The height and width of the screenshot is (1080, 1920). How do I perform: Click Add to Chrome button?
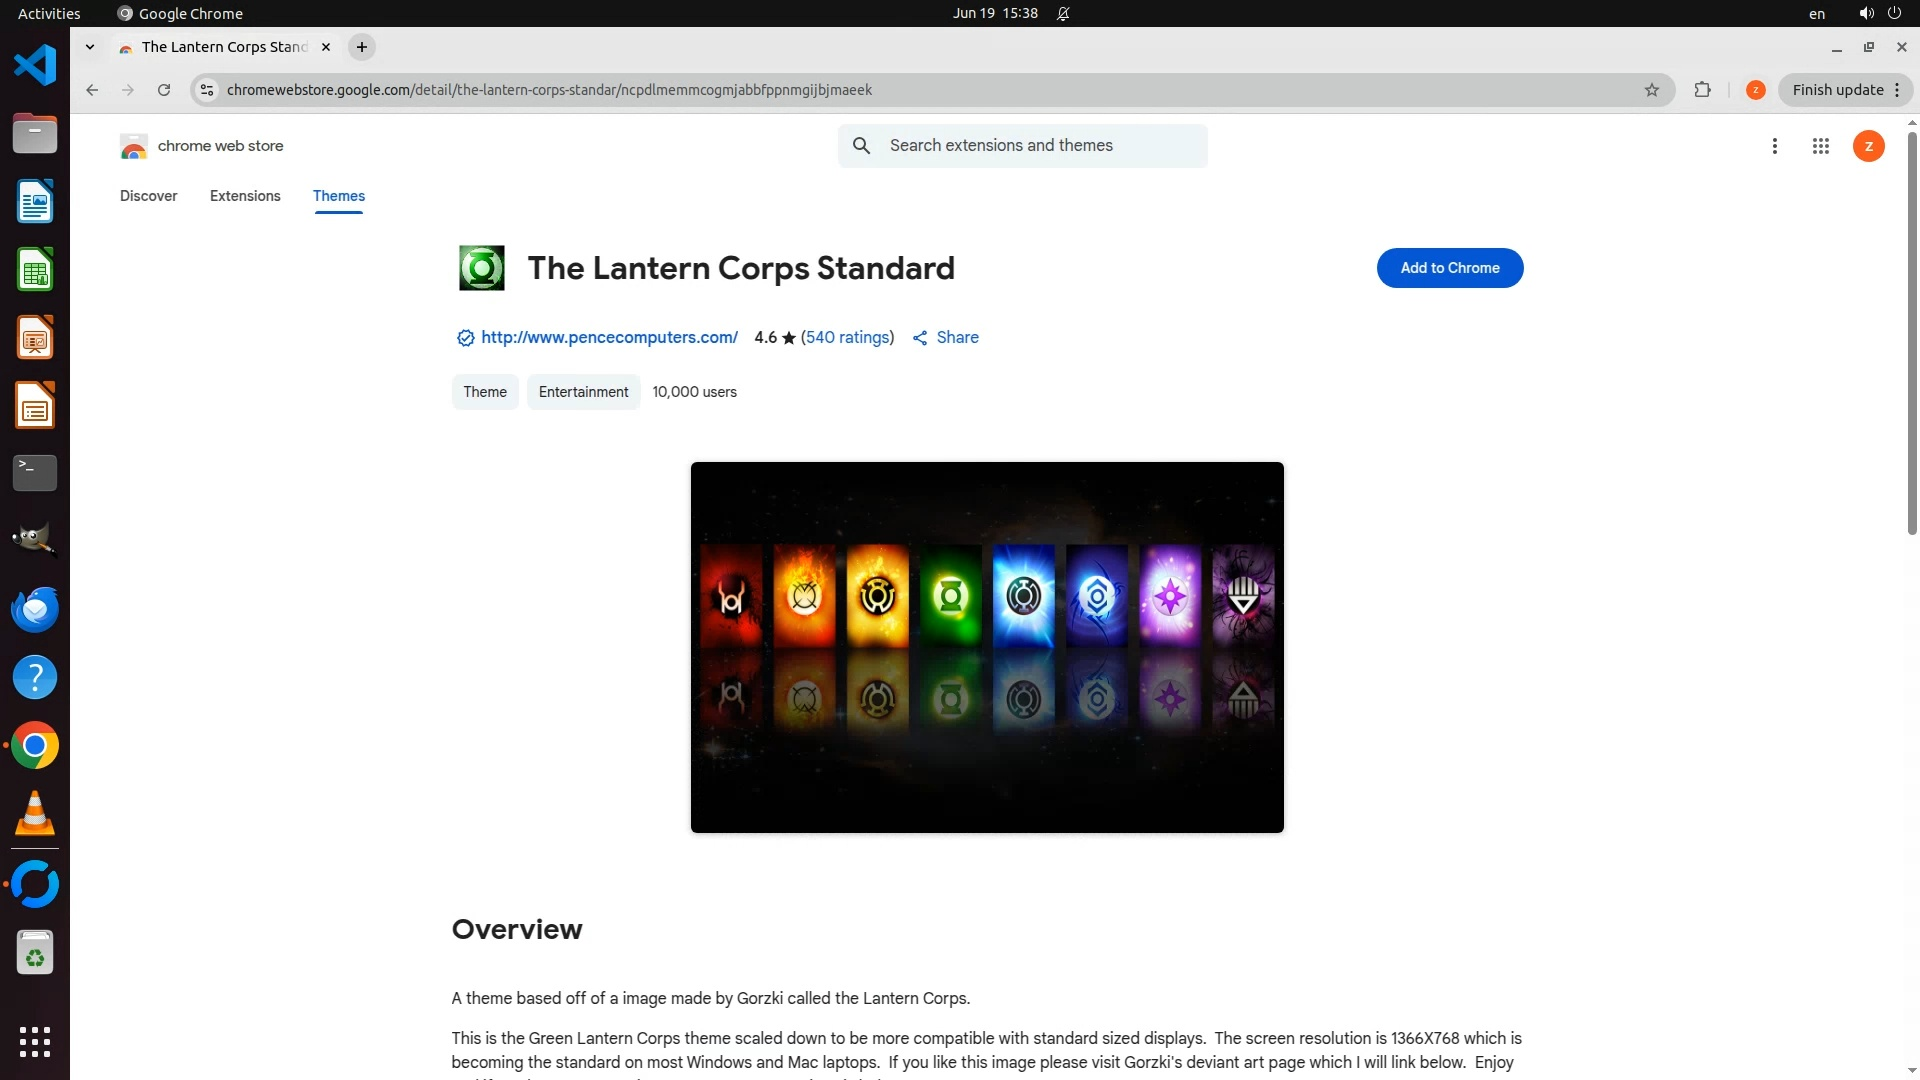(x=1449, y=268)
